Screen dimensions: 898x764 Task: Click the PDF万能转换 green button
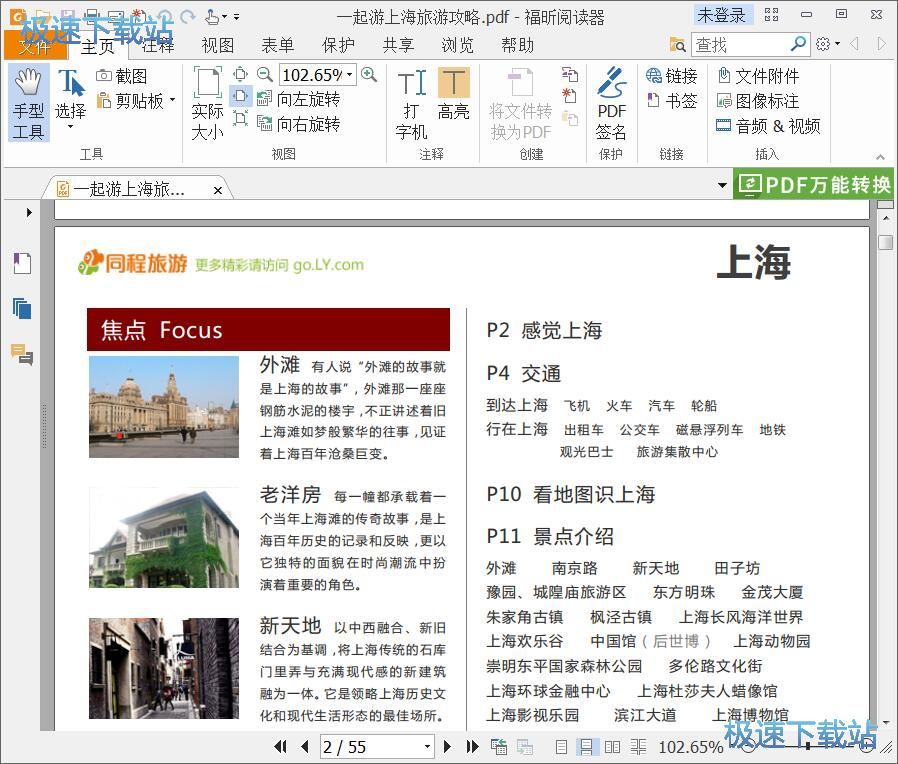[812, 185]
